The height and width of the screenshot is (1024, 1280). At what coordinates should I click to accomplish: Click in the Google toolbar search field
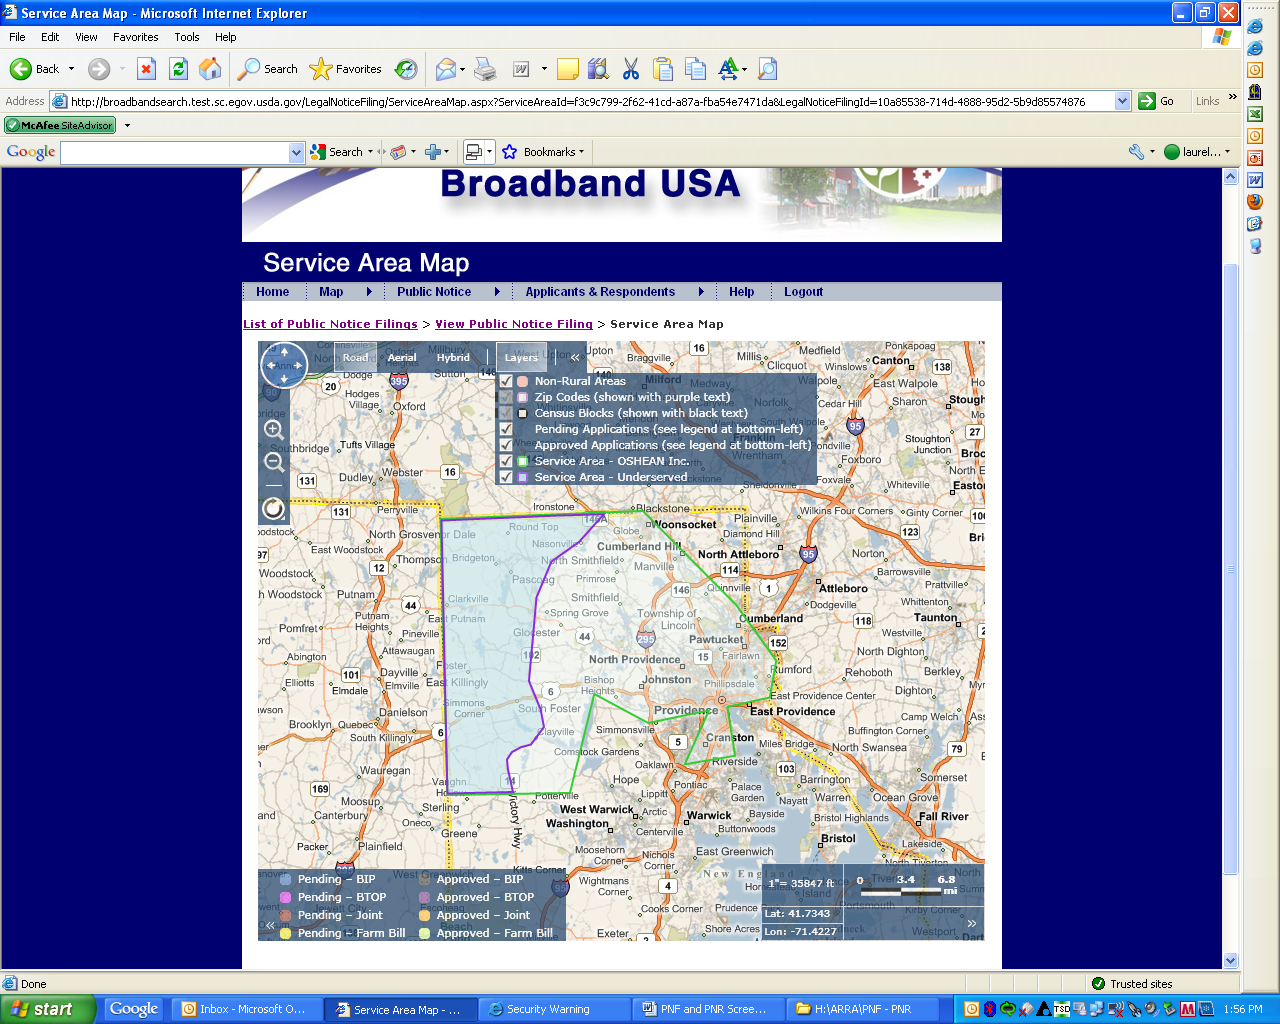175,152
